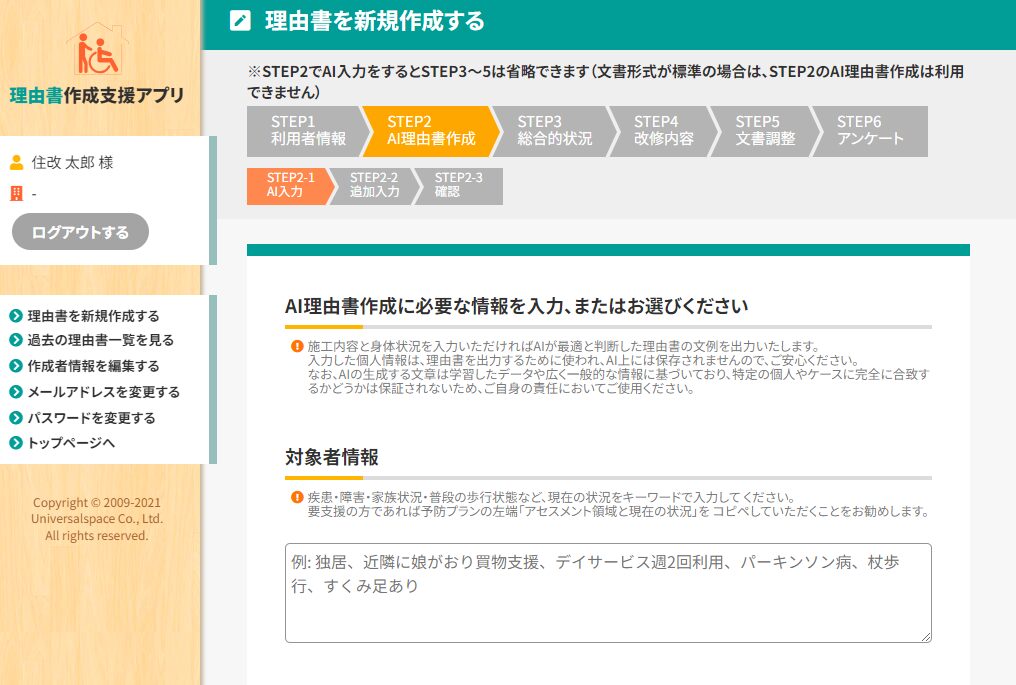Click the info icon under AI理由書作成 heading
Image resolution: width=1016 pixels, height=685 pixels.
(x=297, y=346)
